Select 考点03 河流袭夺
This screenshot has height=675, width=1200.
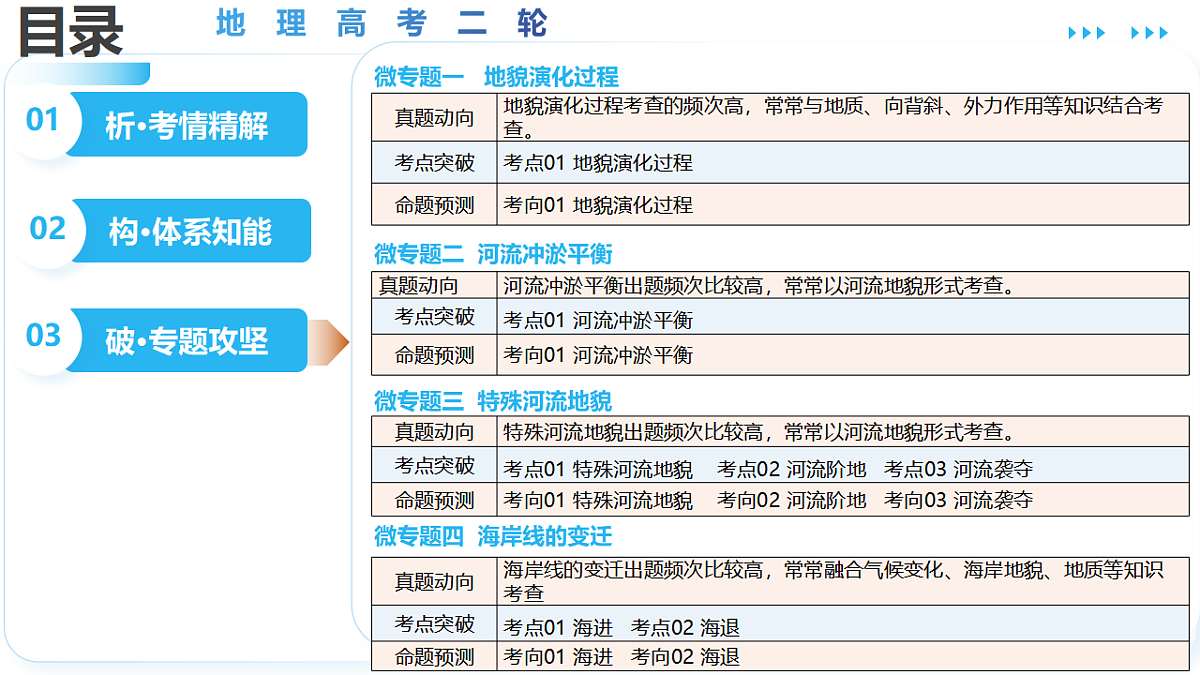959,469
